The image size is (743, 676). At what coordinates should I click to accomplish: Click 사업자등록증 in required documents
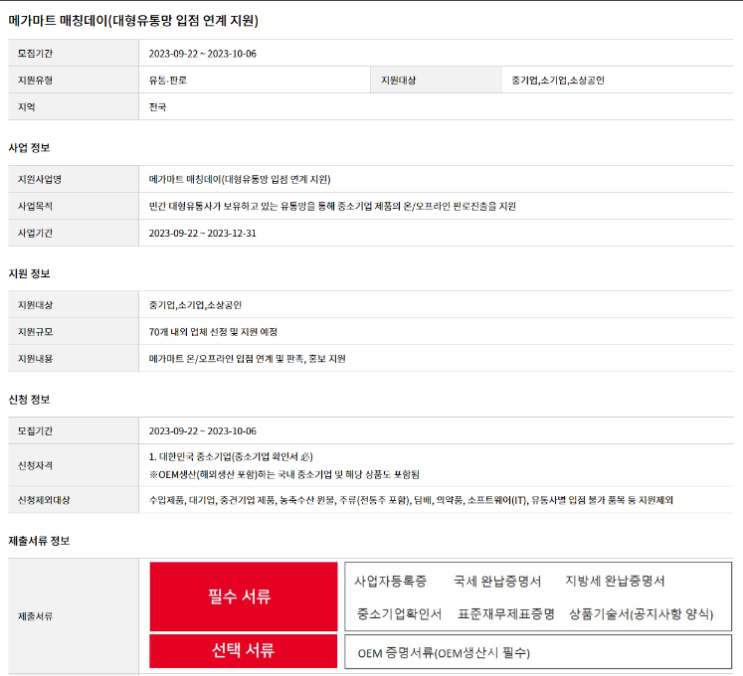coord(391,581)
